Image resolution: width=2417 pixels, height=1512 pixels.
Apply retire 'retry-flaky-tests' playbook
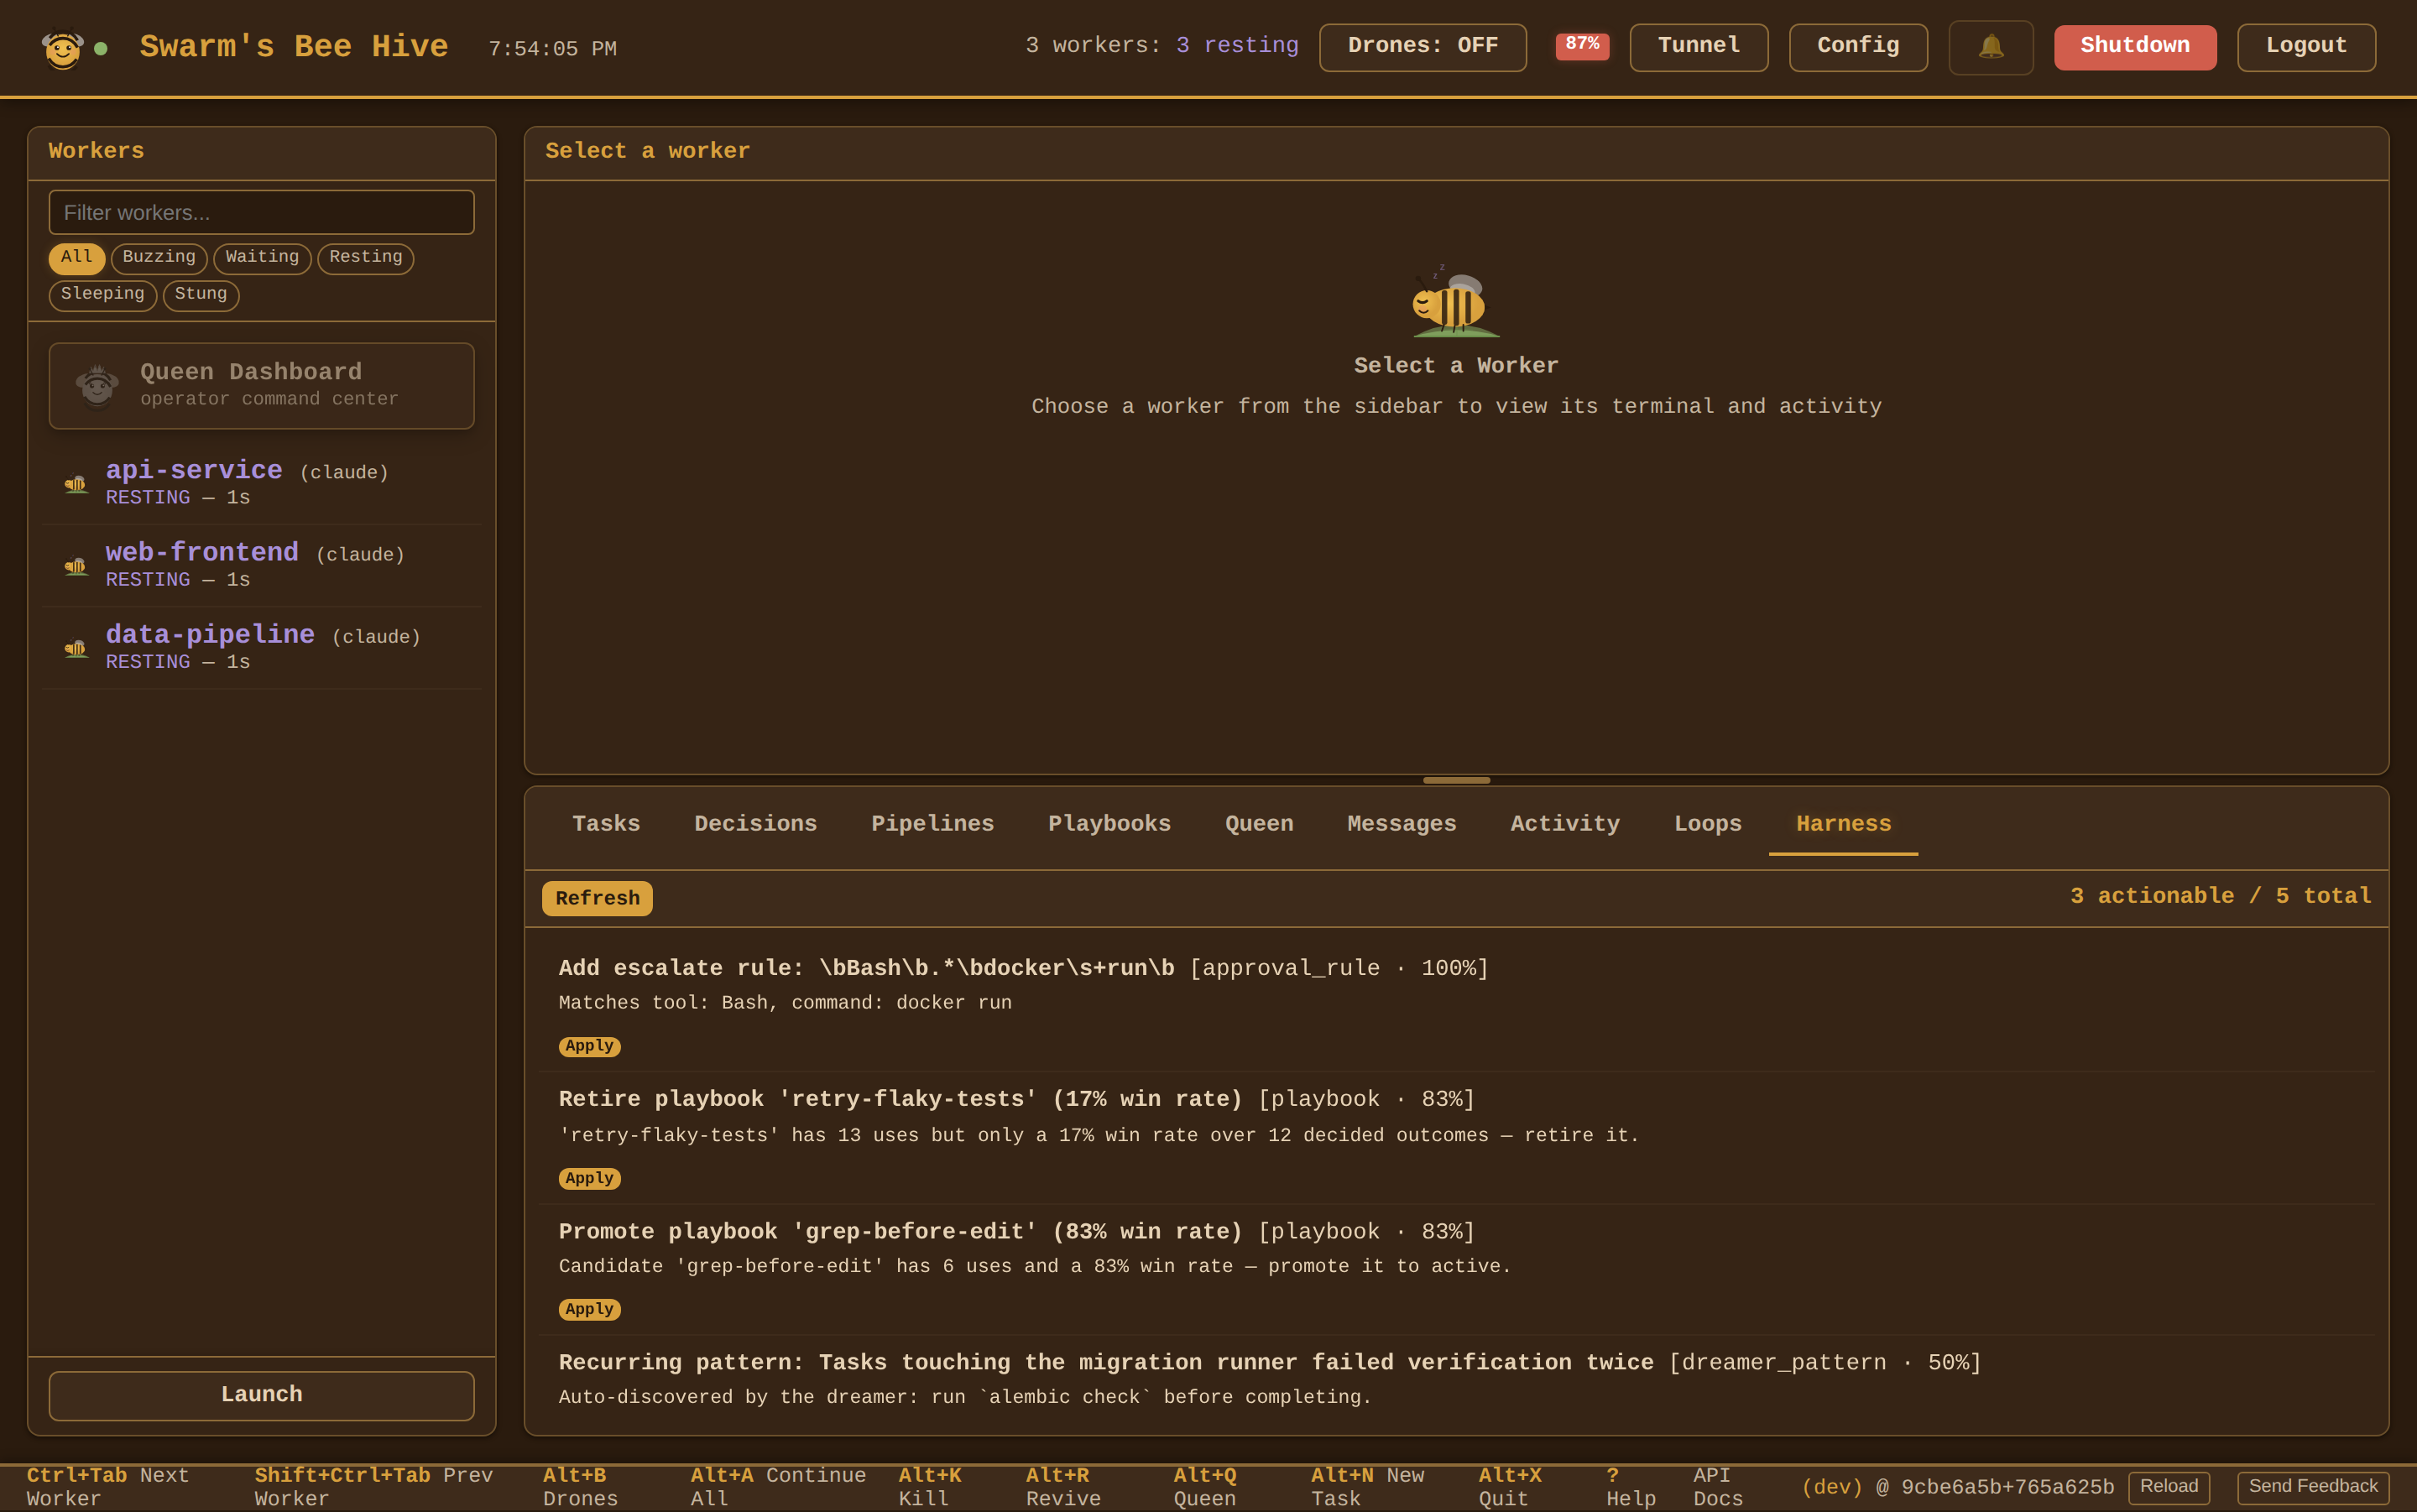tap(589, 1178)
